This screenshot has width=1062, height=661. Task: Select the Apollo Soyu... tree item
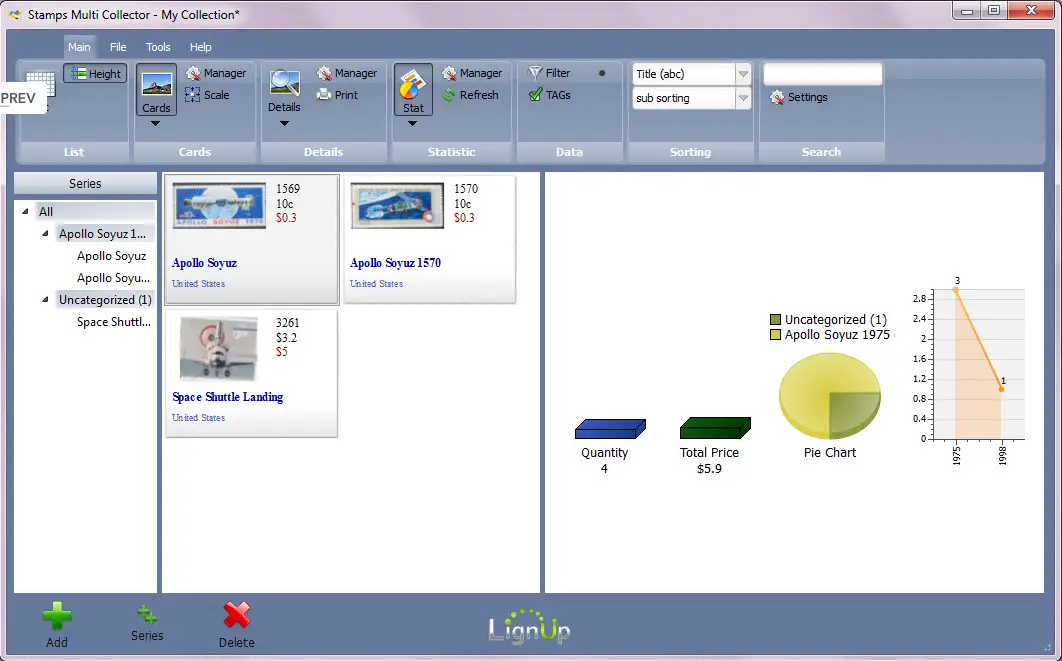(x=113, y=278)
